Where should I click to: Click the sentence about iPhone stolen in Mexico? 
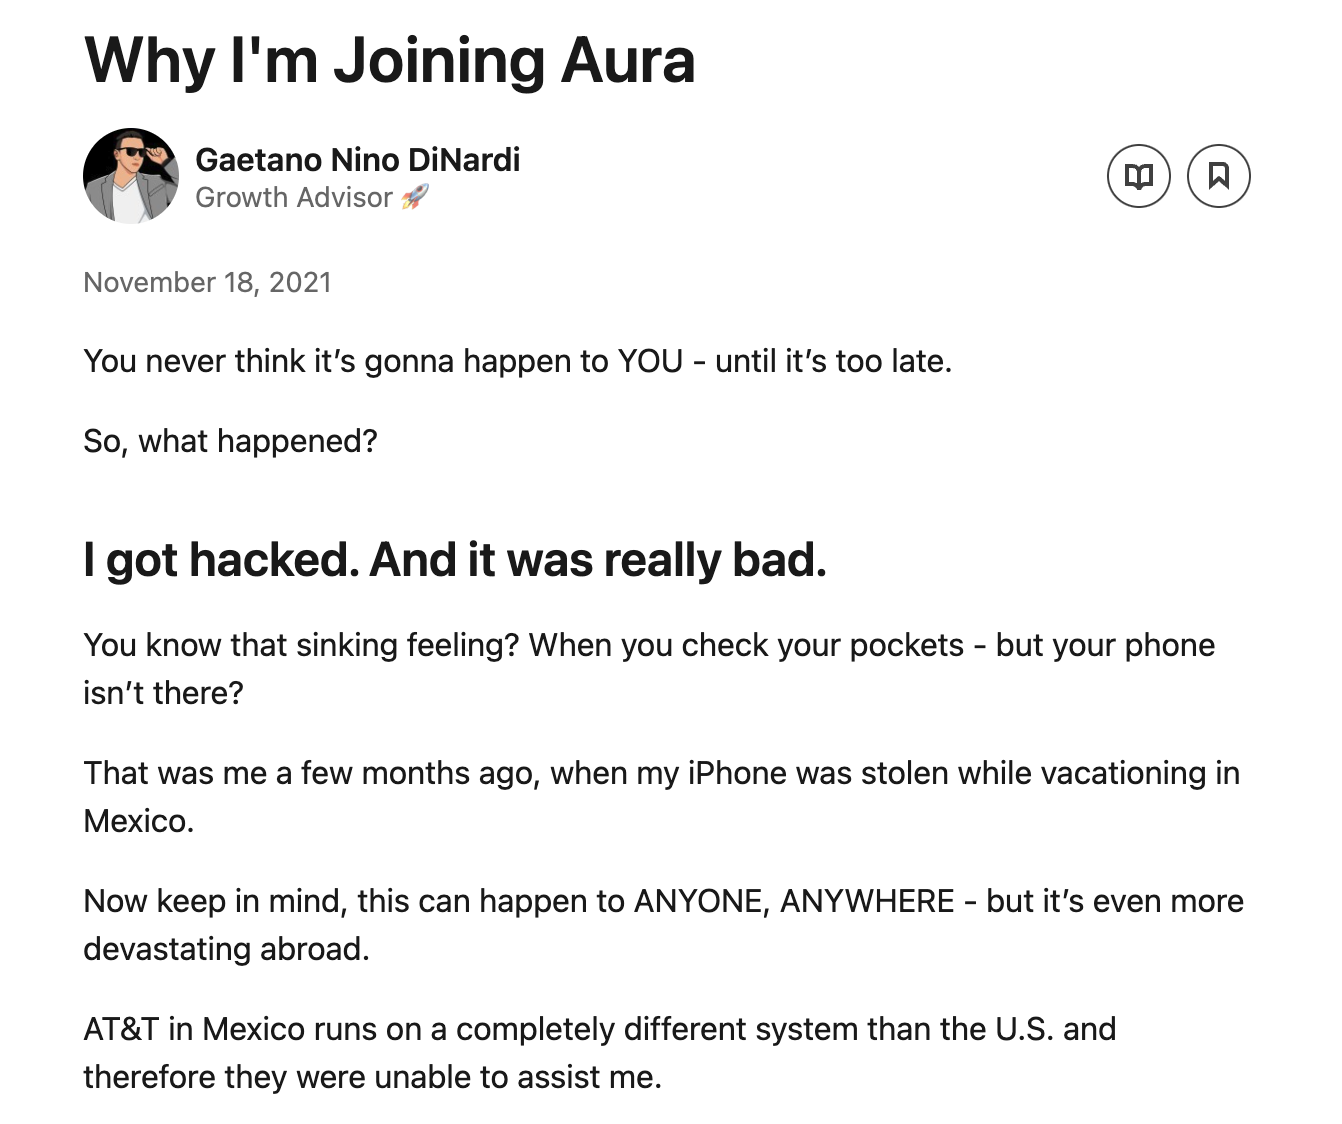661,797
